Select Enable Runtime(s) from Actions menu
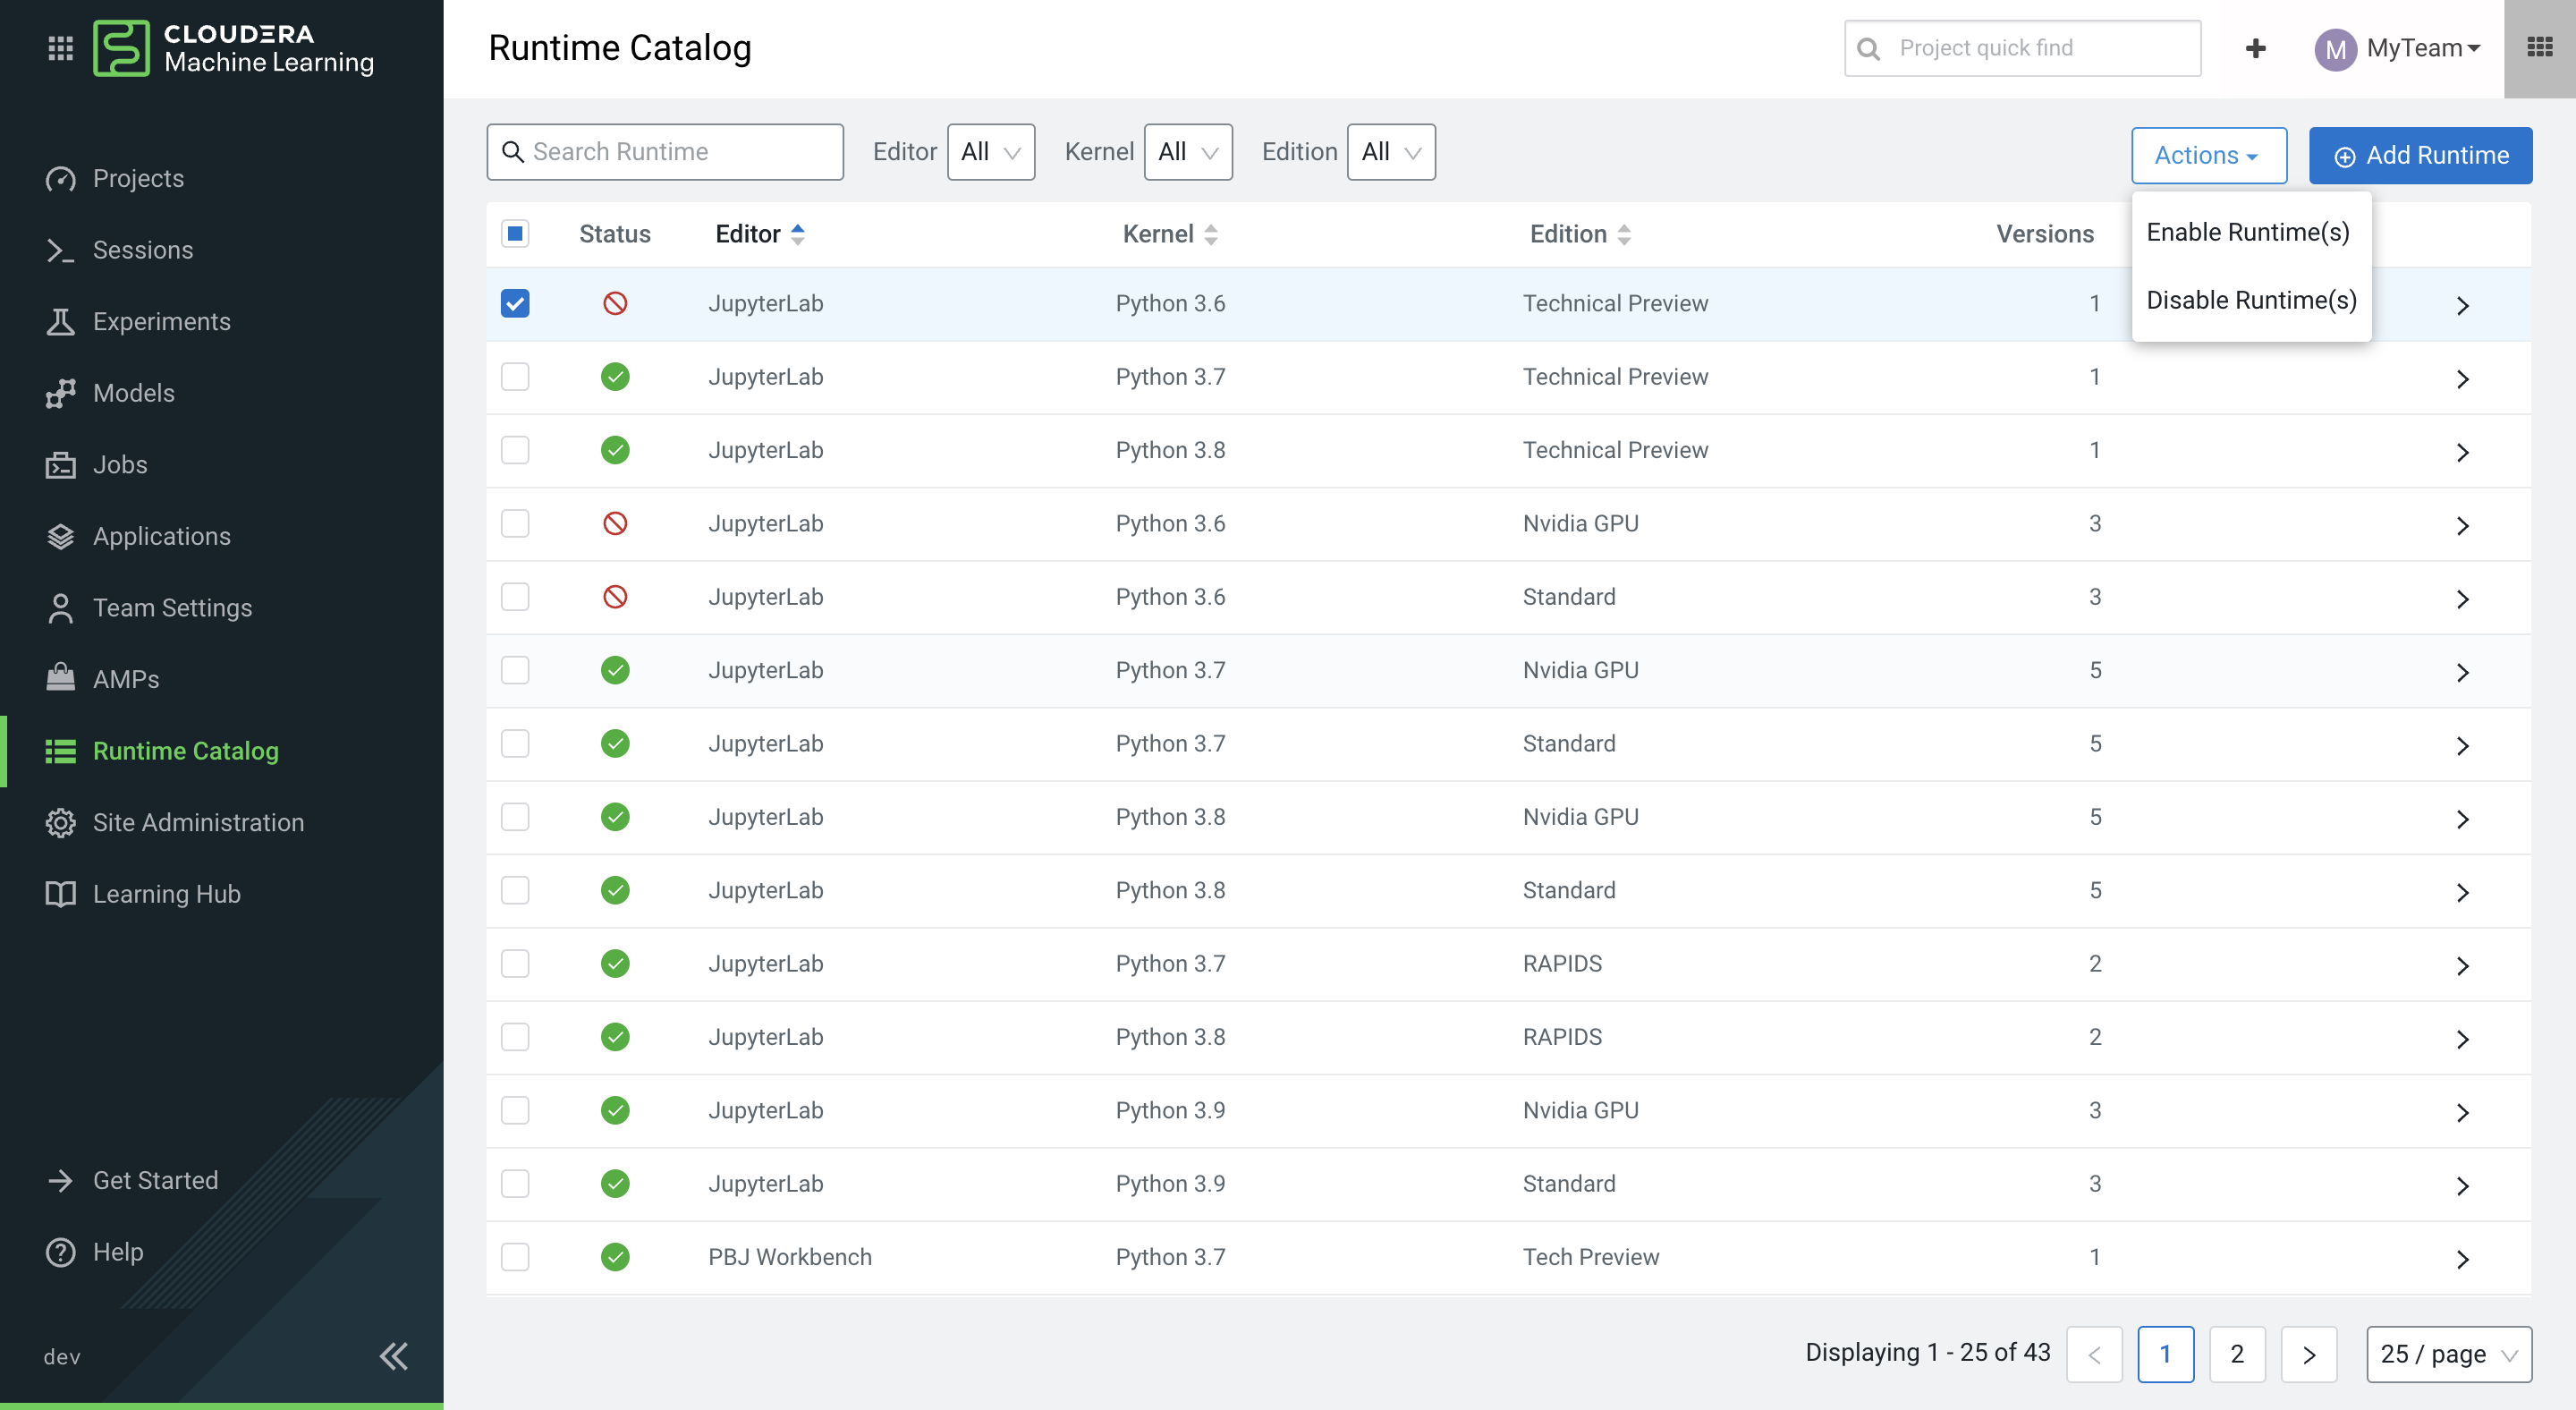This screenshot has width=2576, height=1410. [2249, 231]
